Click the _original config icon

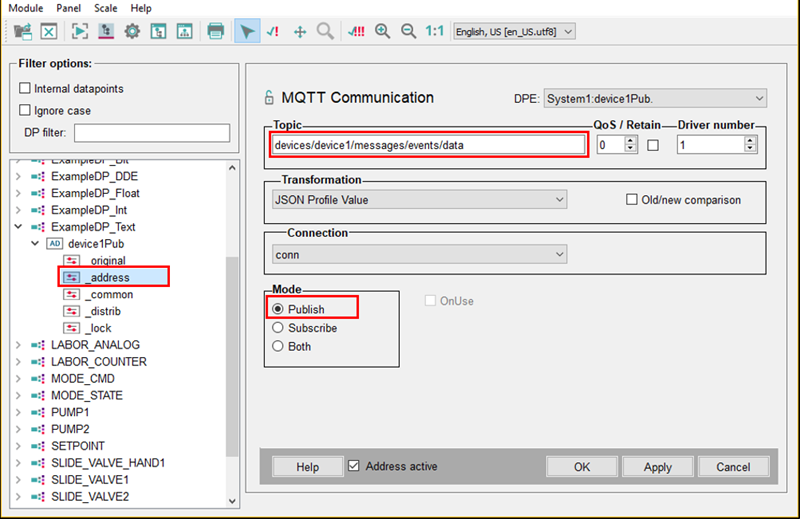pos(72,261)
